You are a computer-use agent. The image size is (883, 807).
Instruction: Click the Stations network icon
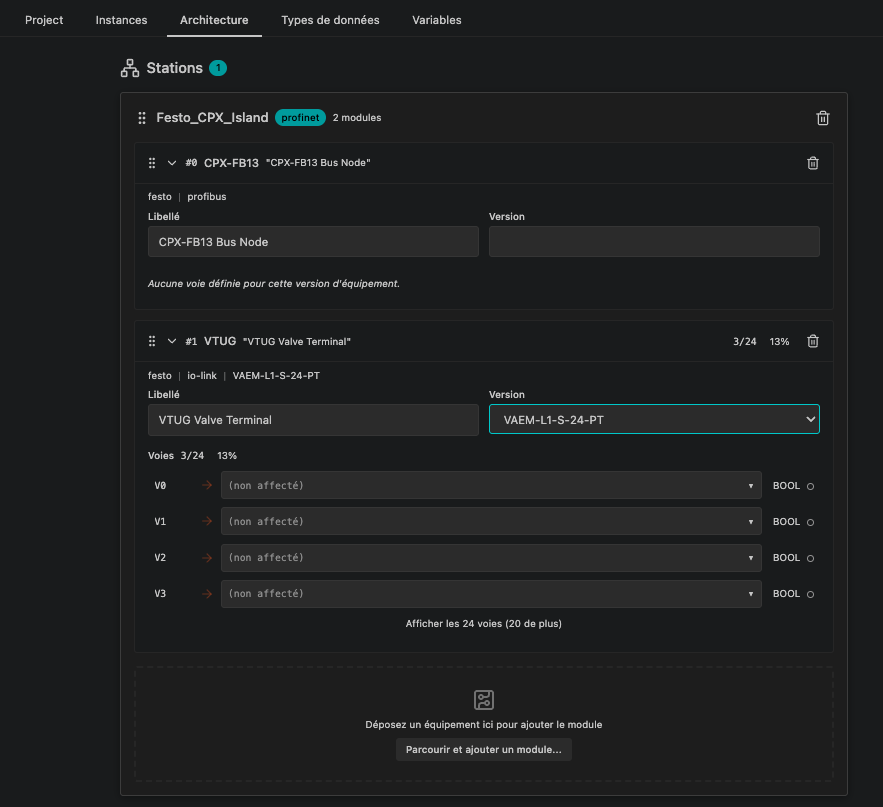130,68
